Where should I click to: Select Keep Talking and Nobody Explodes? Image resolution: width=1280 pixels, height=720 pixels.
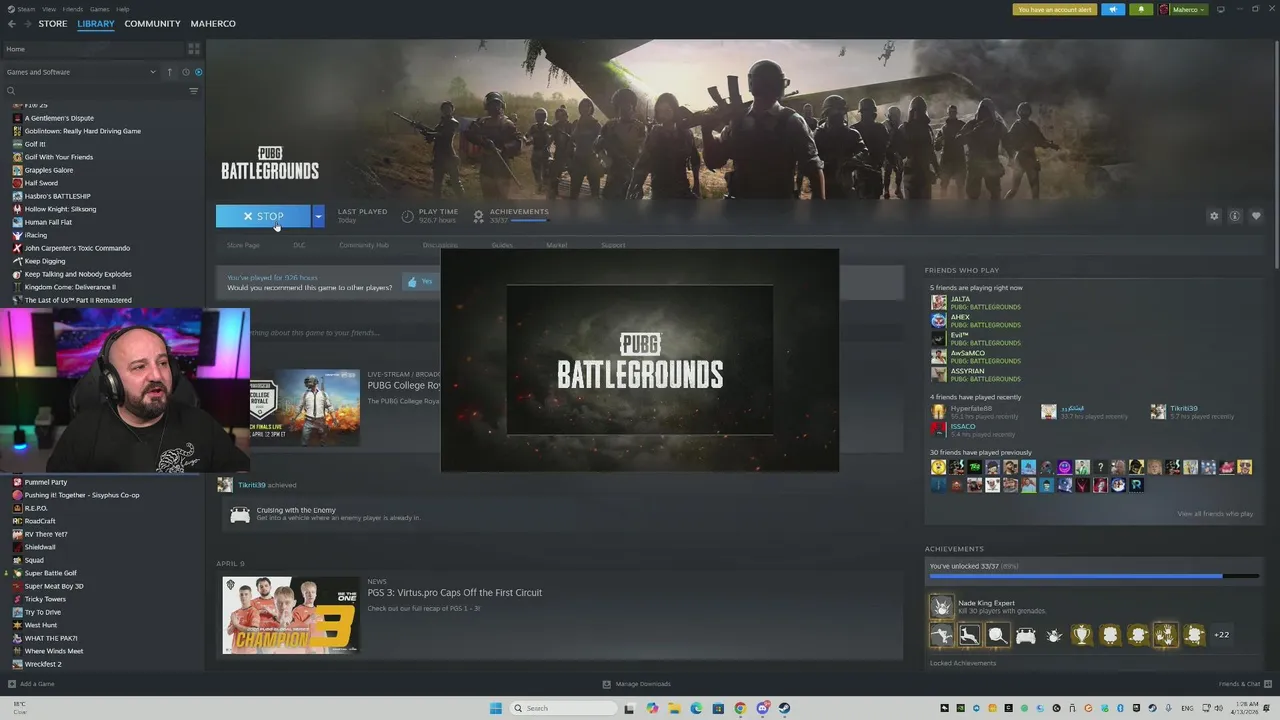[x=78, y=274]
